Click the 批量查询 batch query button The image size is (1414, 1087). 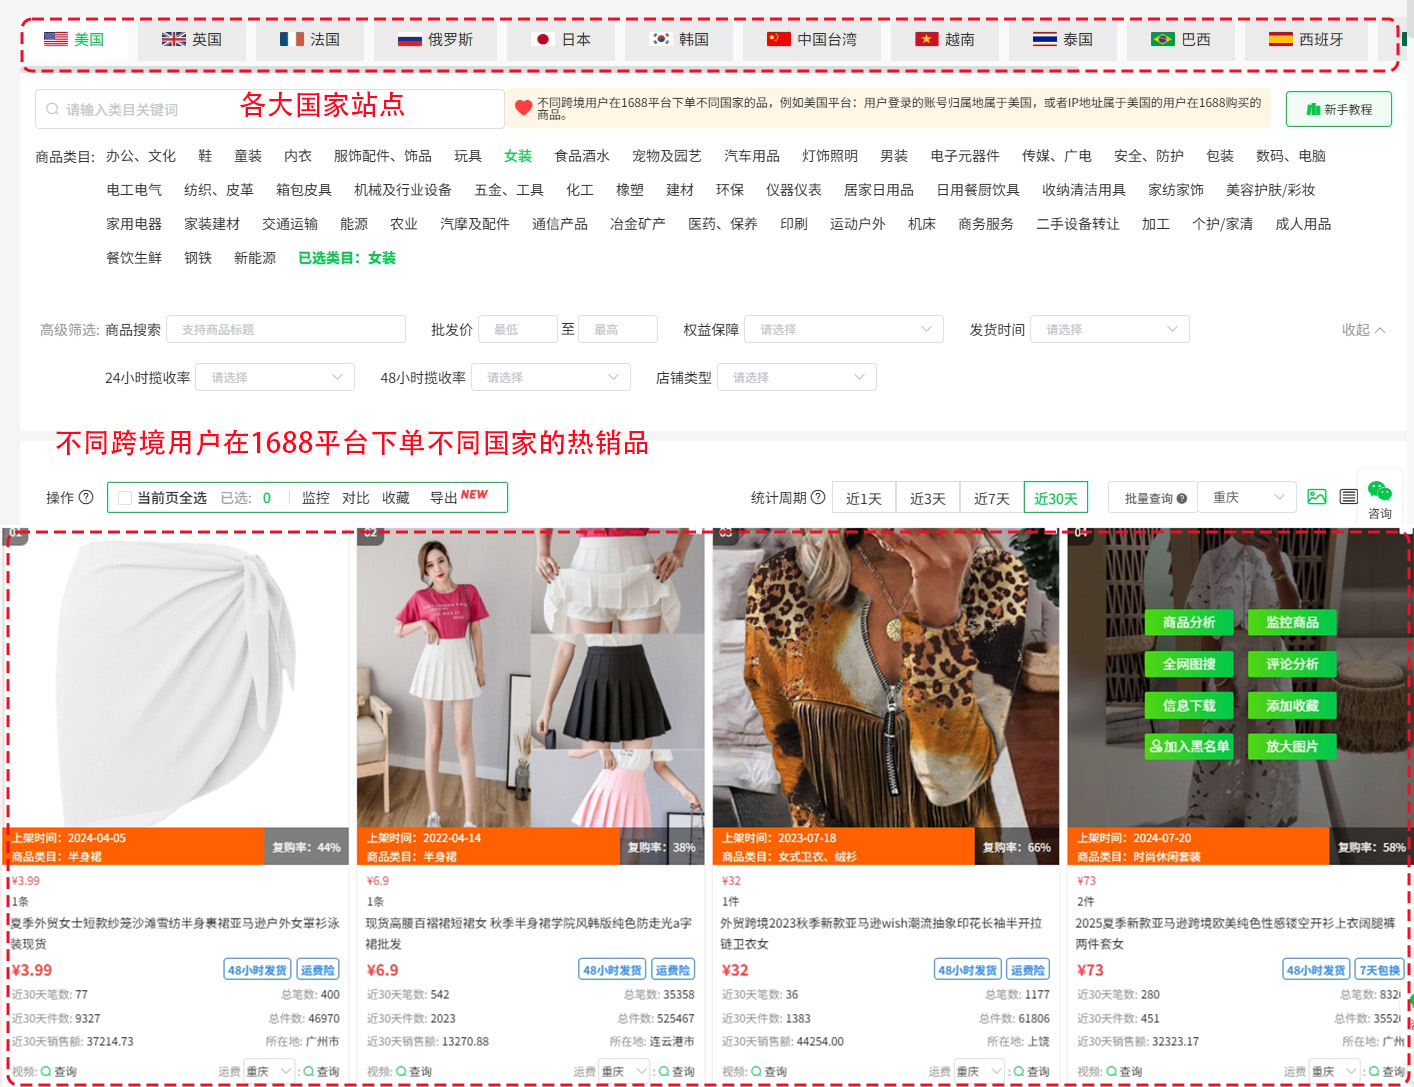tap(1155, 498)
